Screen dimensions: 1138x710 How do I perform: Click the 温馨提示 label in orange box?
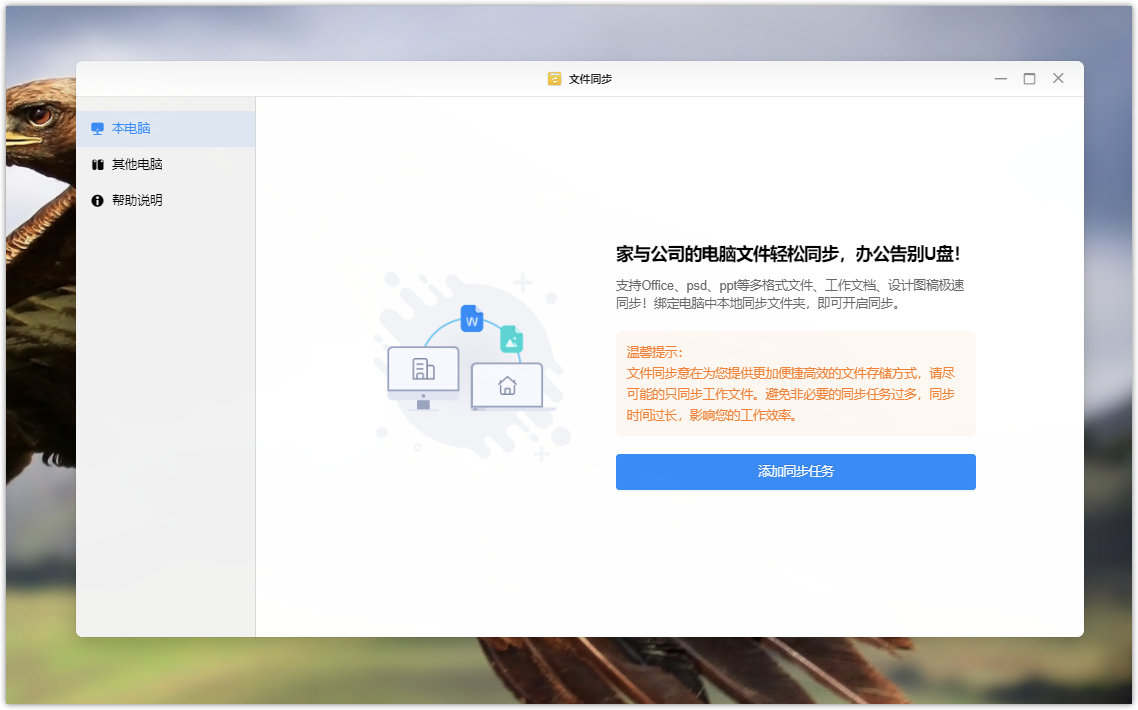click(654, 352)
